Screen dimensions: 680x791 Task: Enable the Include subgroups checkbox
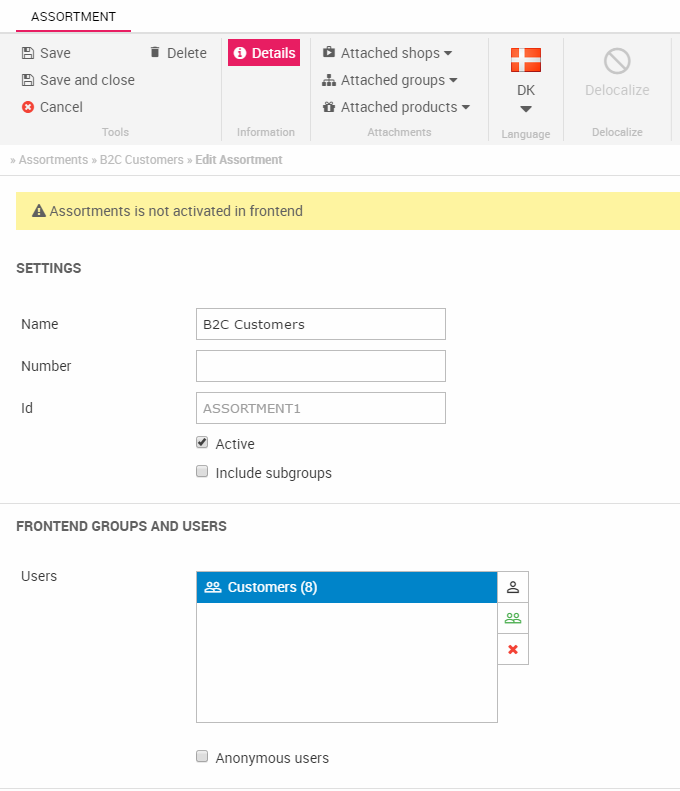[x=202, y=472]
